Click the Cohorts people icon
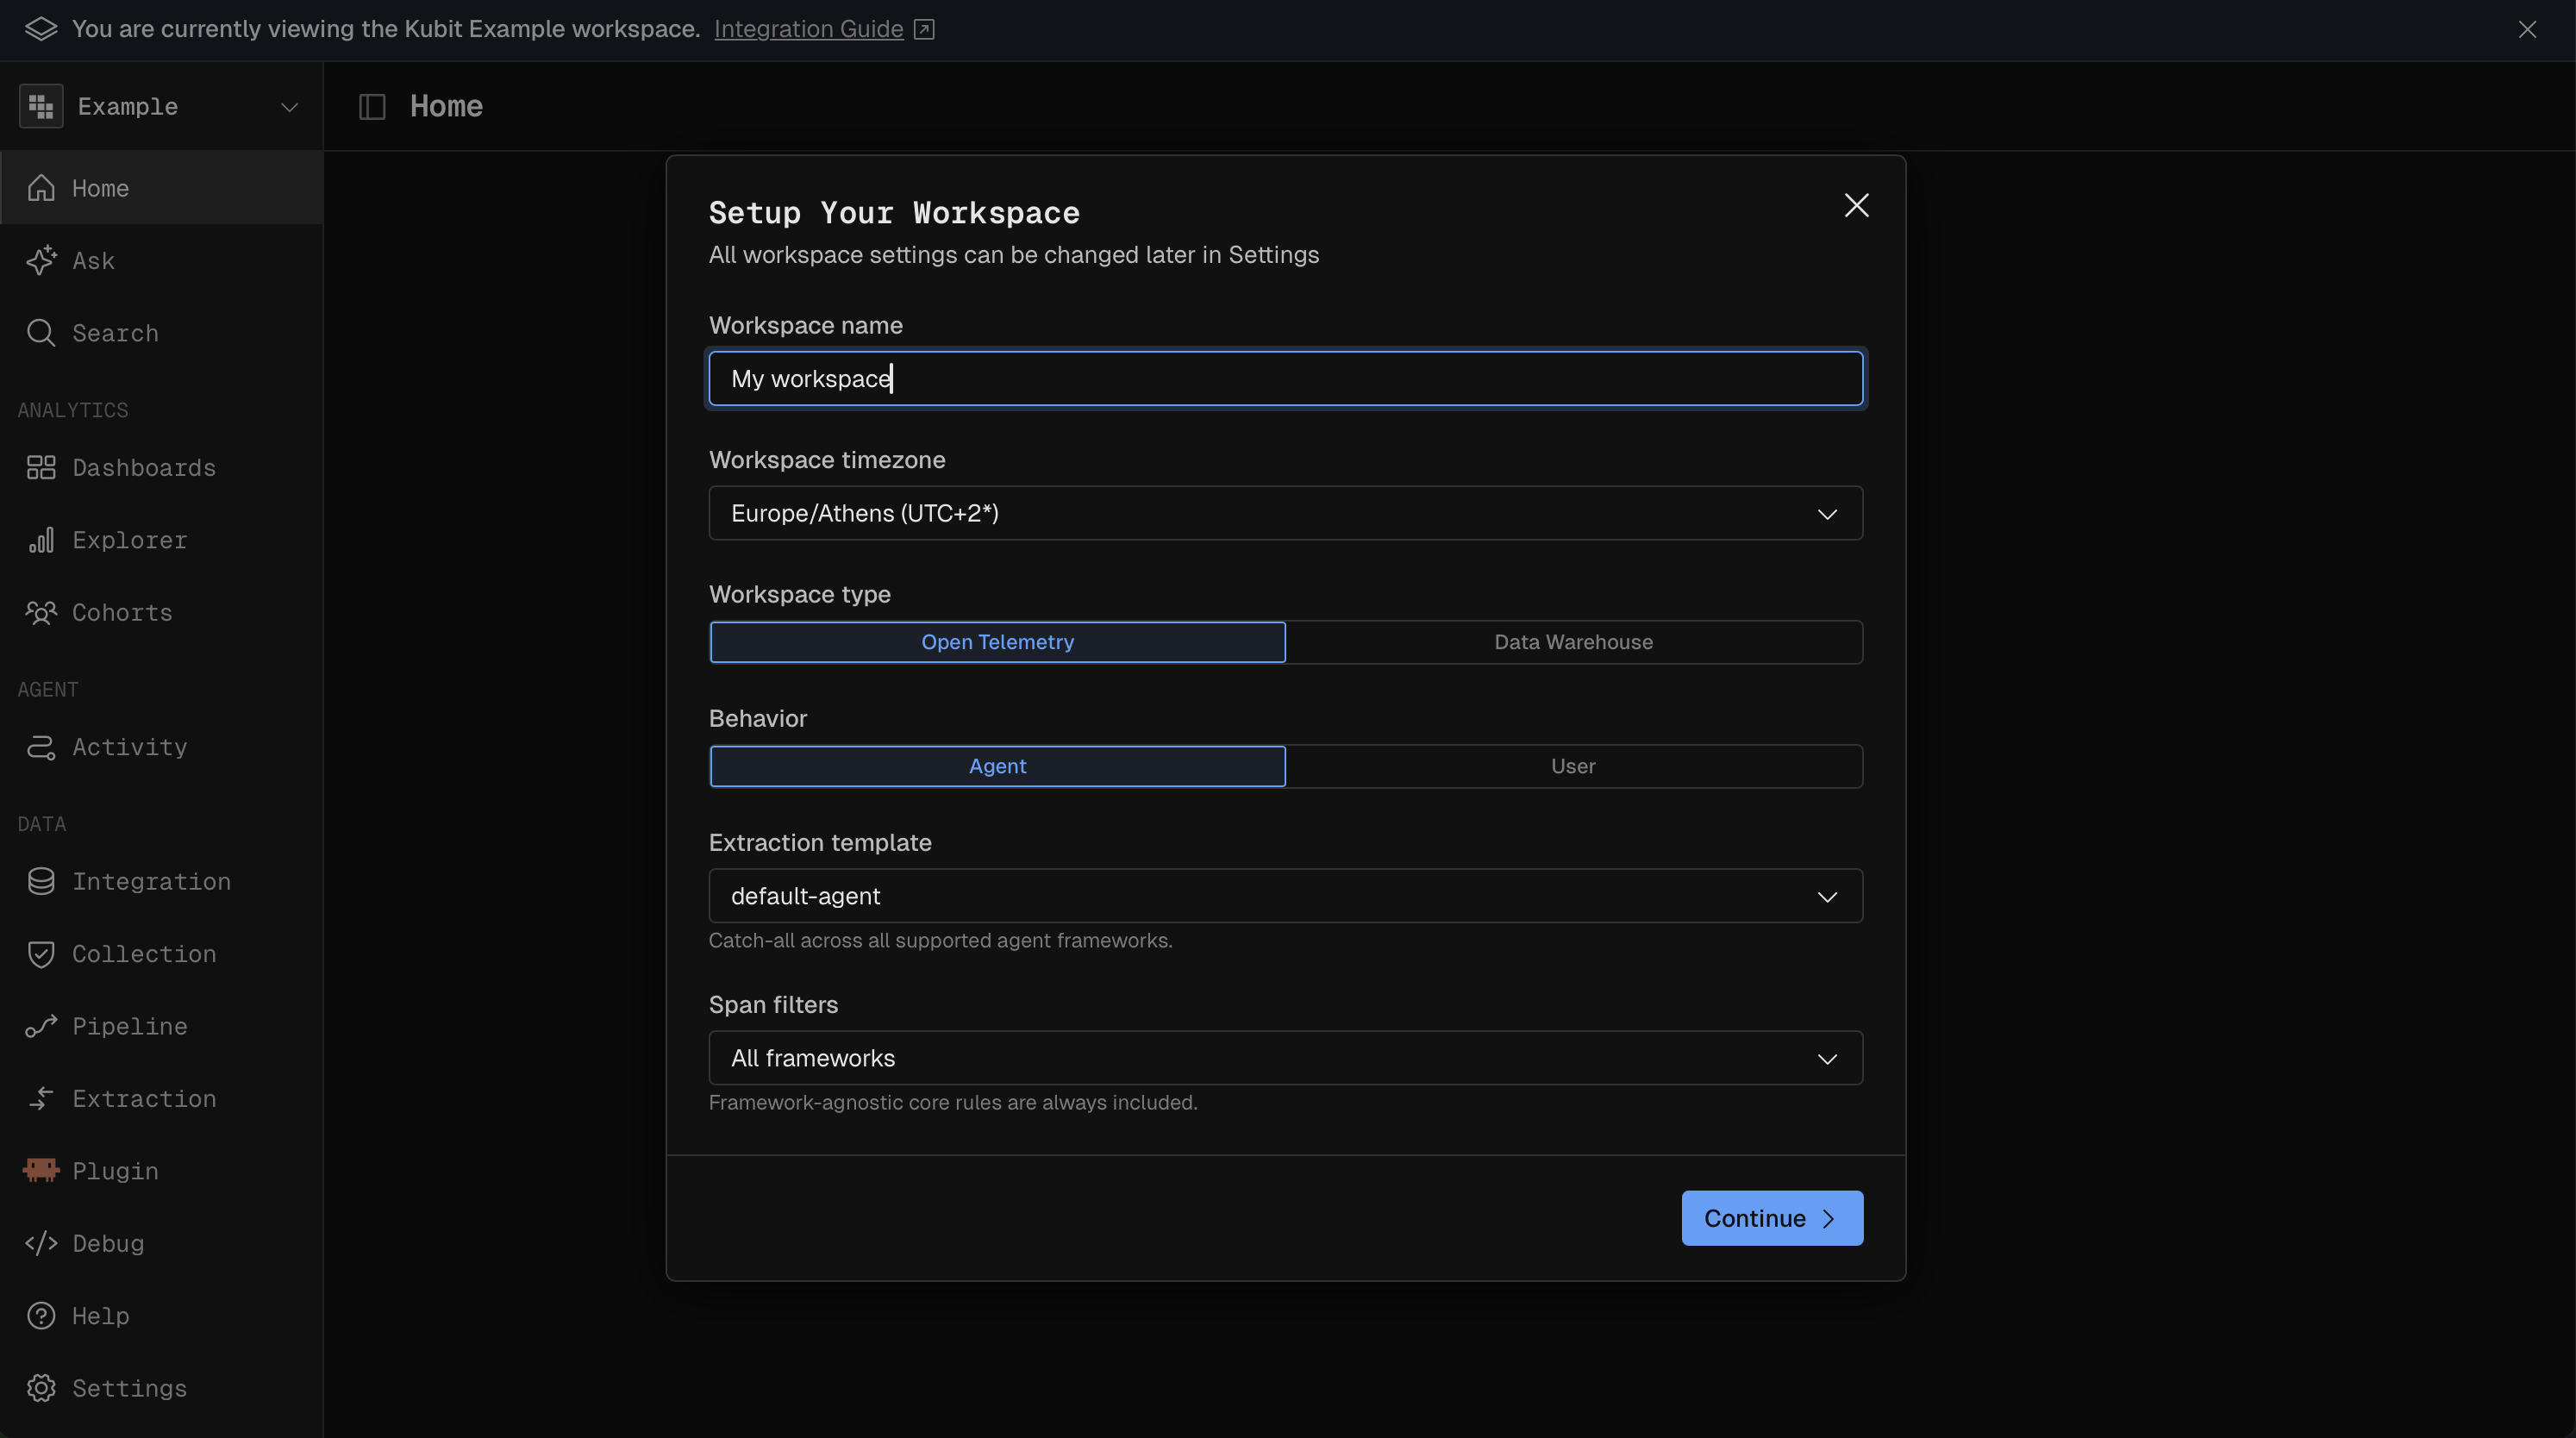 coord(41,612)
